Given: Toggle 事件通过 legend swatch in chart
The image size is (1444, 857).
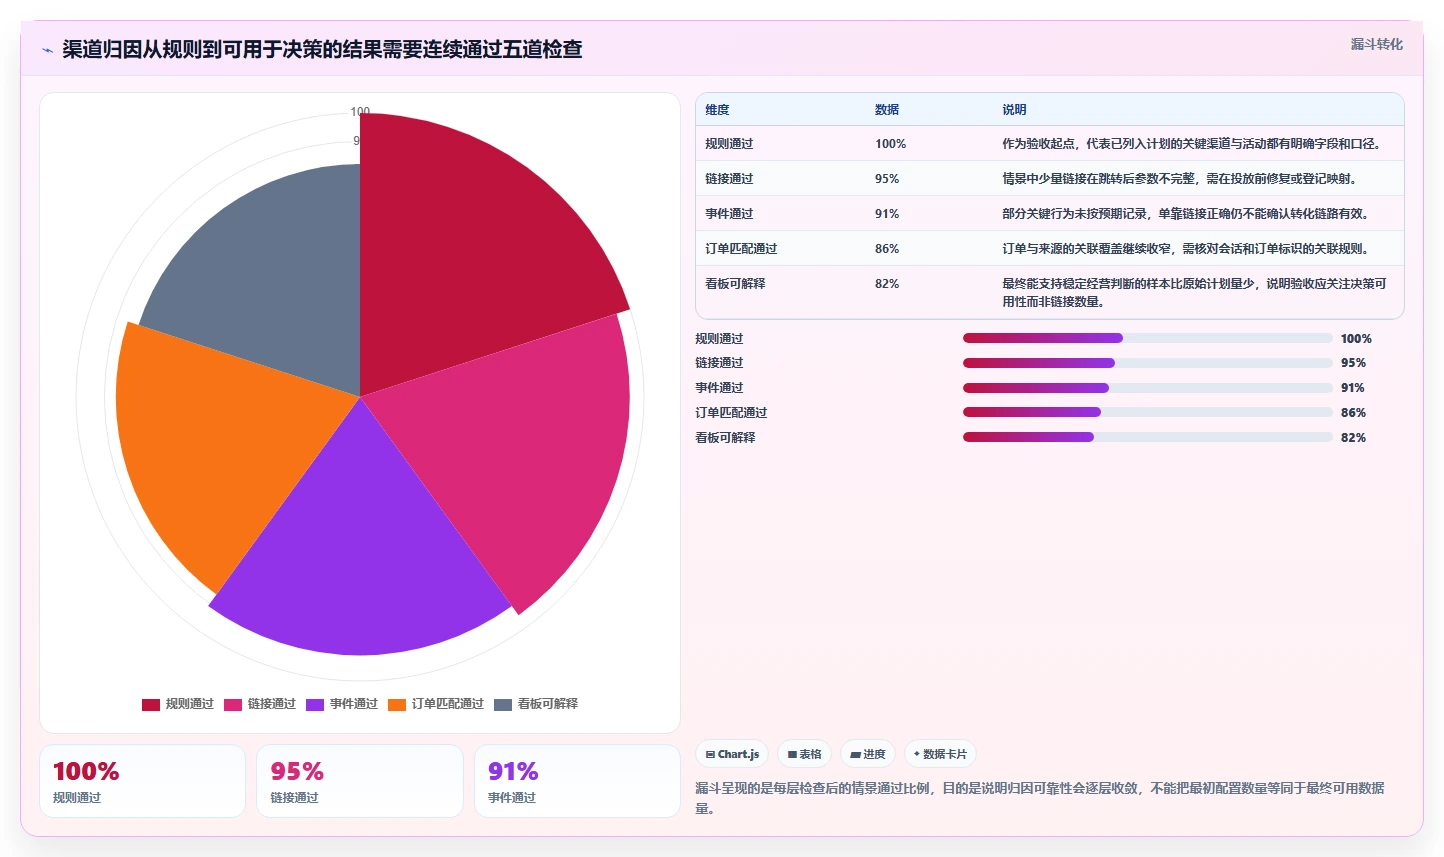Looking at the screenshot, I should [315, 704].
